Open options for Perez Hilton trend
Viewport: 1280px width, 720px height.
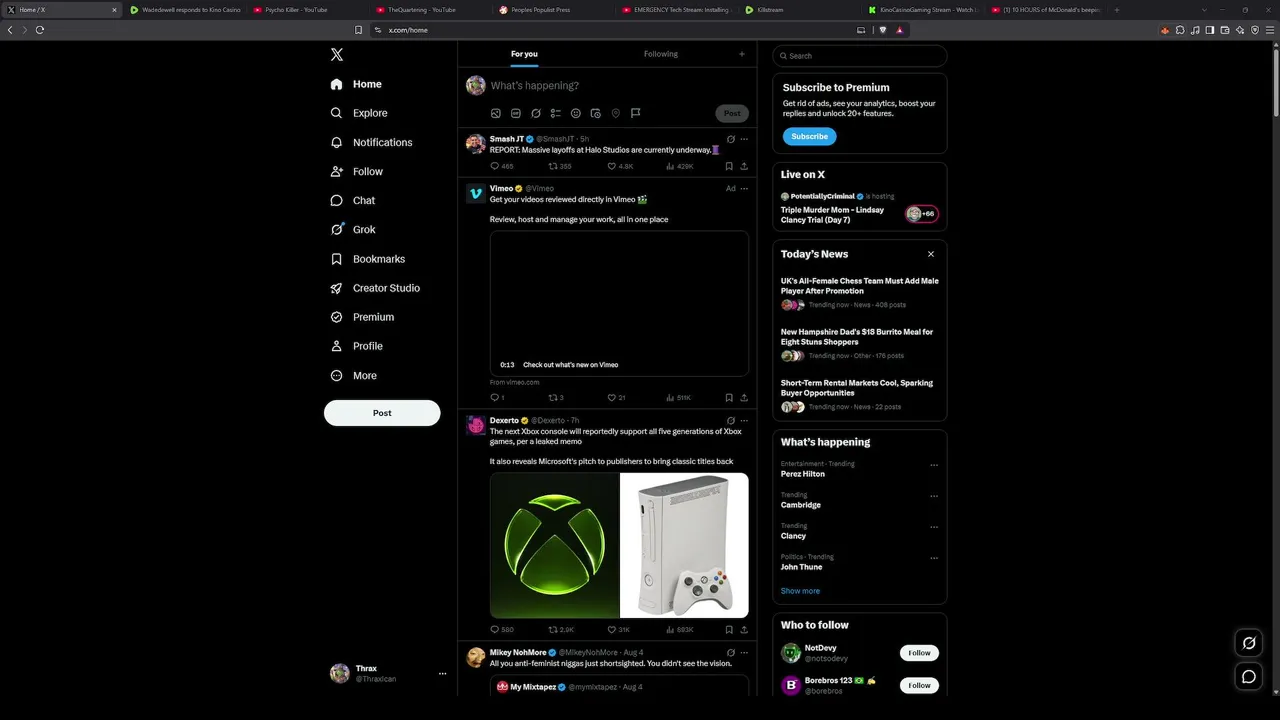click(x=934, y=465)
